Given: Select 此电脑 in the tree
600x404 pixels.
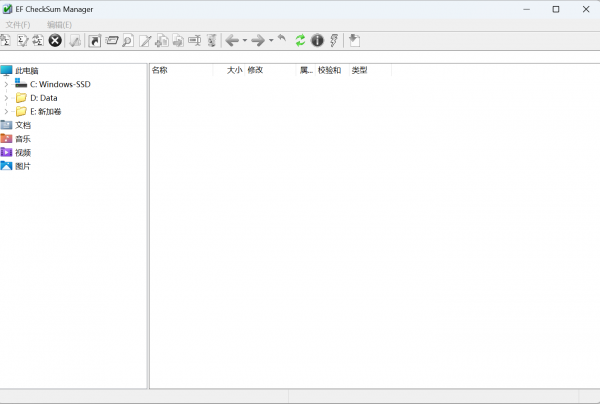Looking at the screenshot, I should coord(27,71).
